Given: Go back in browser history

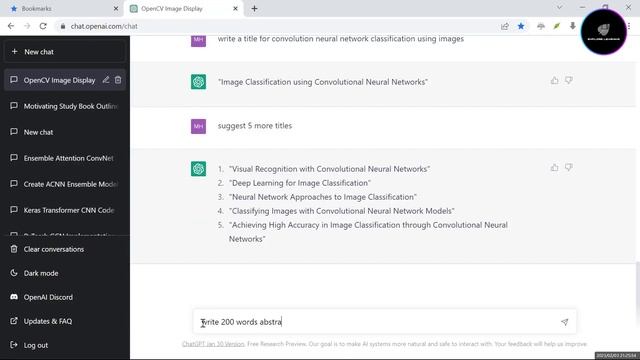Looking at the screenshot, I should [x=11, y=26].
